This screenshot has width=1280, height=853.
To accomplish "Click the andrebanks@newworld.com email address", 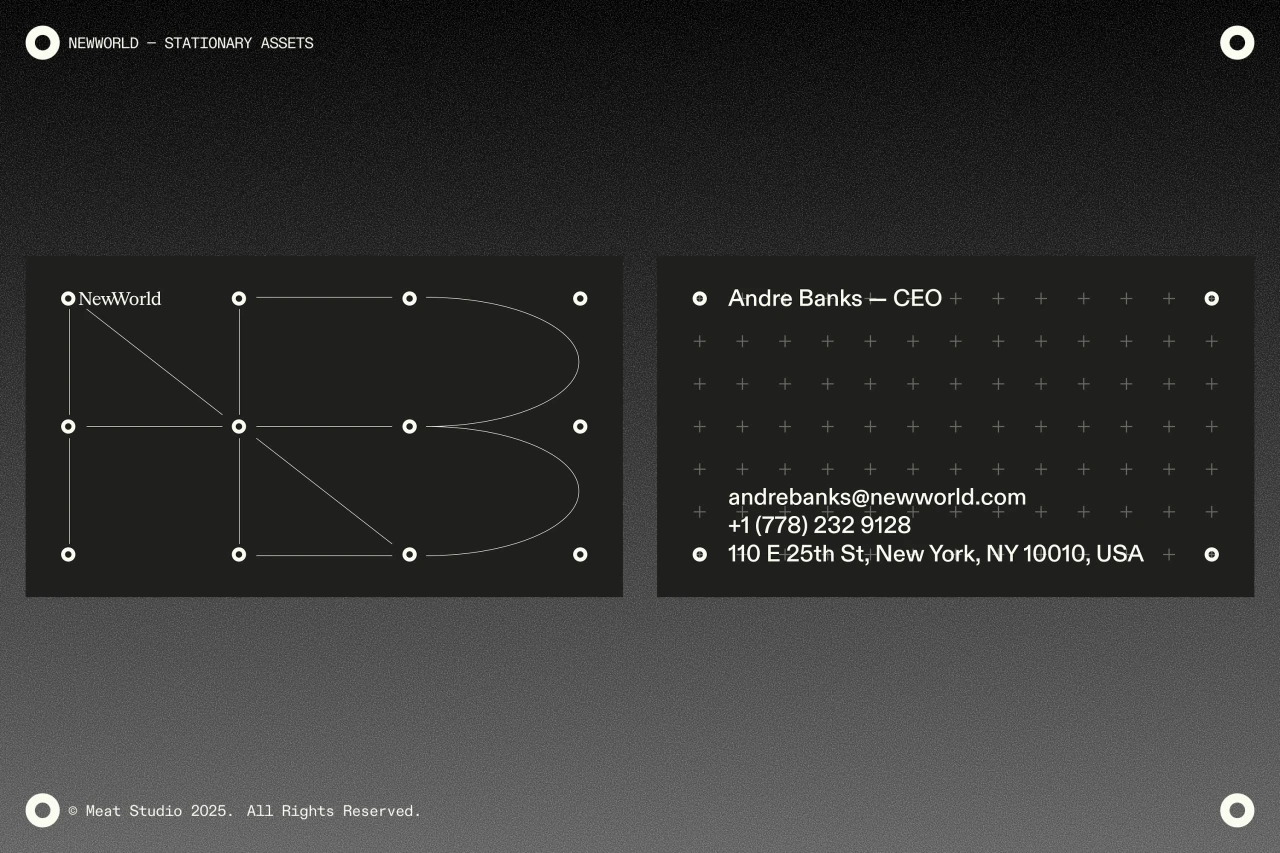I will click(x=877, y=497).
